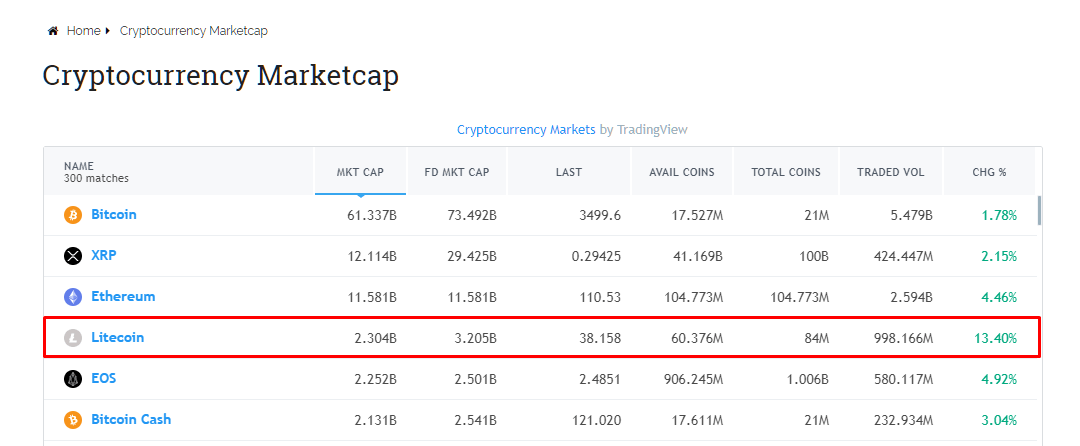1080x446 pixels.
Task: Open the Home breadcrumb link
Action: (83, 31)
